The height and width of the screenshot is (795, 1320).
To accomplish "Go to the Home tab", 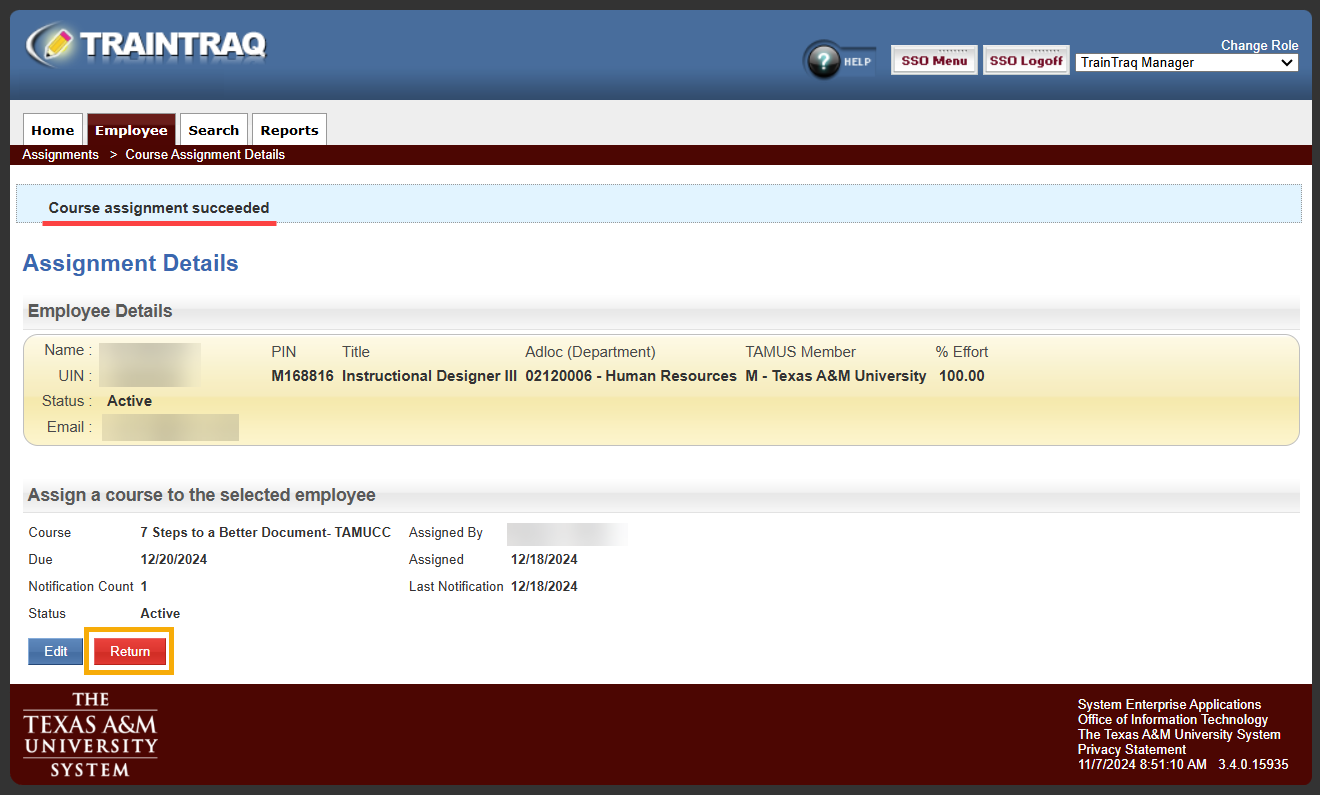I will point(52,130).
